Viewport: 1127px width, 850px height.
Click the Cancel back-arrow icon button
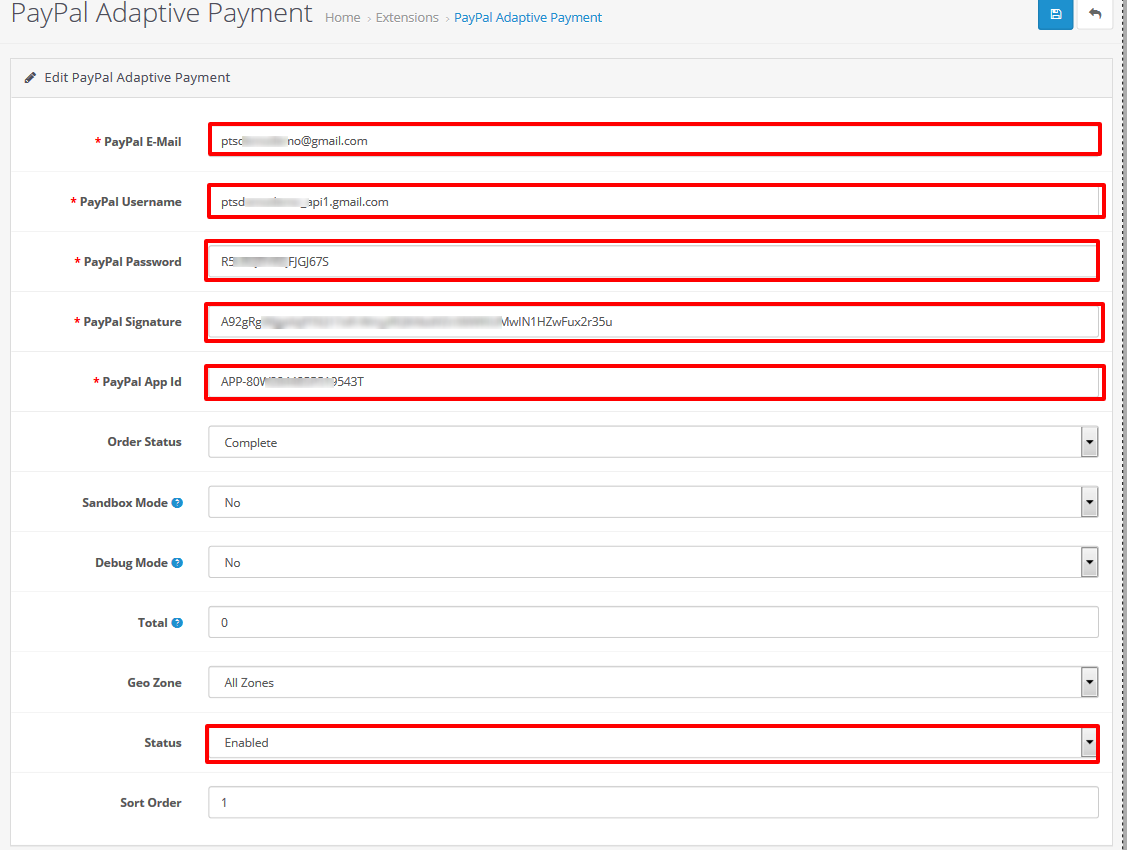pos(1095,14)
